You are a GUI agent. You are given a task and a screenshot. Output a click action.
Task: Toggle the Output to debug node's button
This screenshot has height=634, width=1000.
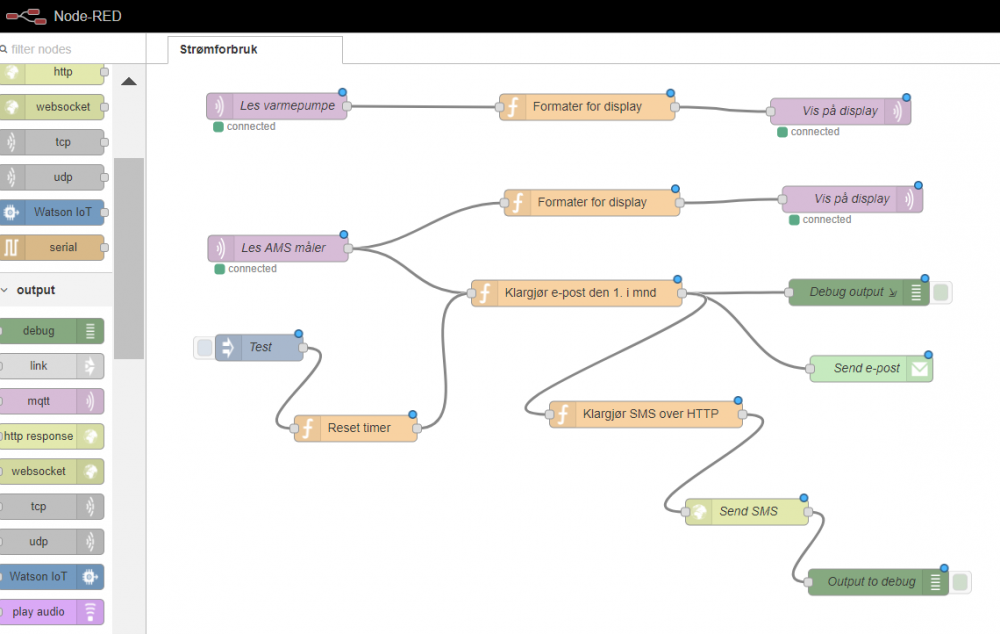960,582
